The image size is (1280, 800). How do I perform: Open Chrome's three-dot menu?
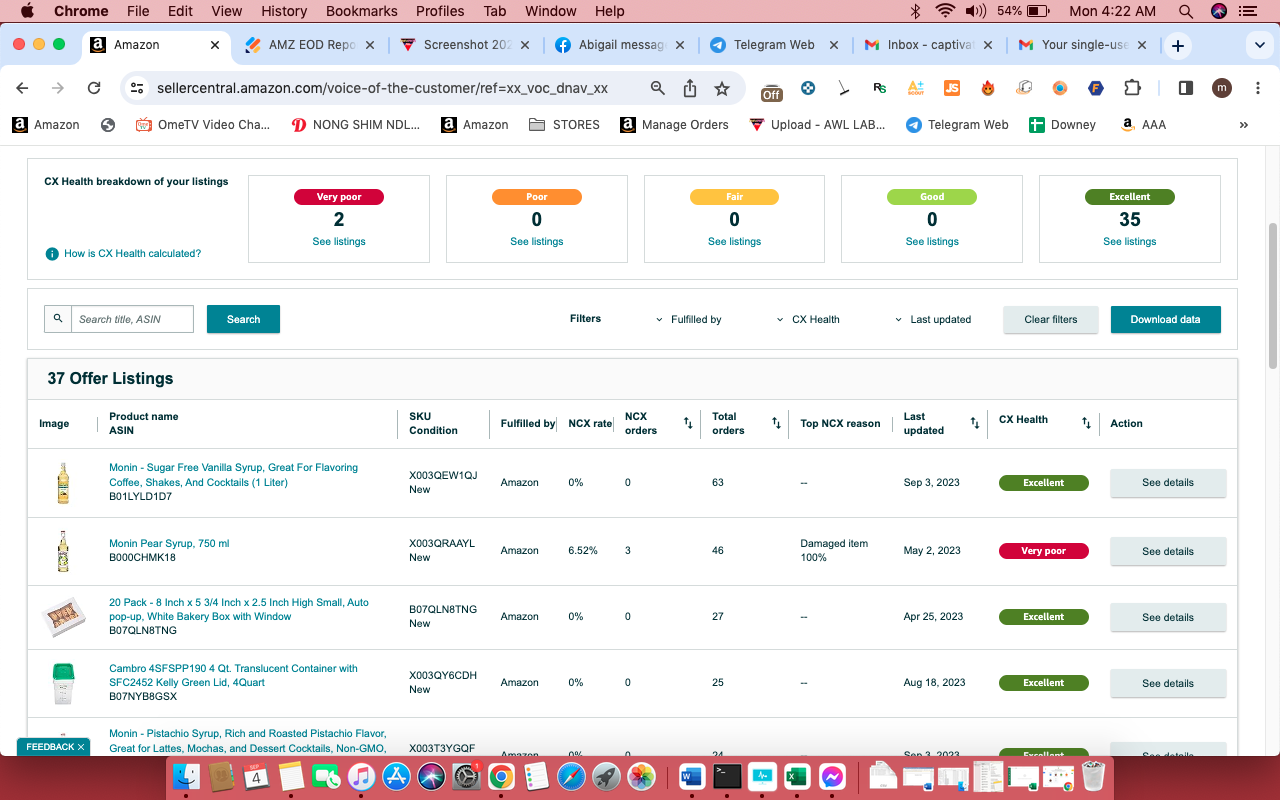1256,88
